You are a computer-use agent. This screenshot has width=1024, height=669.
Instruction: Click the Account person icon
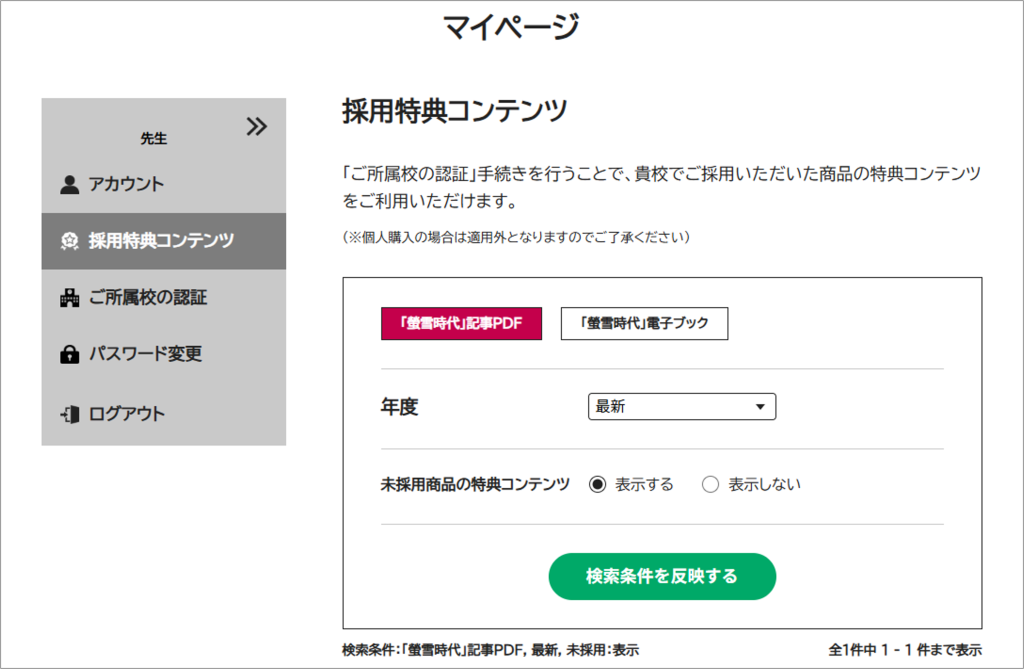69,184
